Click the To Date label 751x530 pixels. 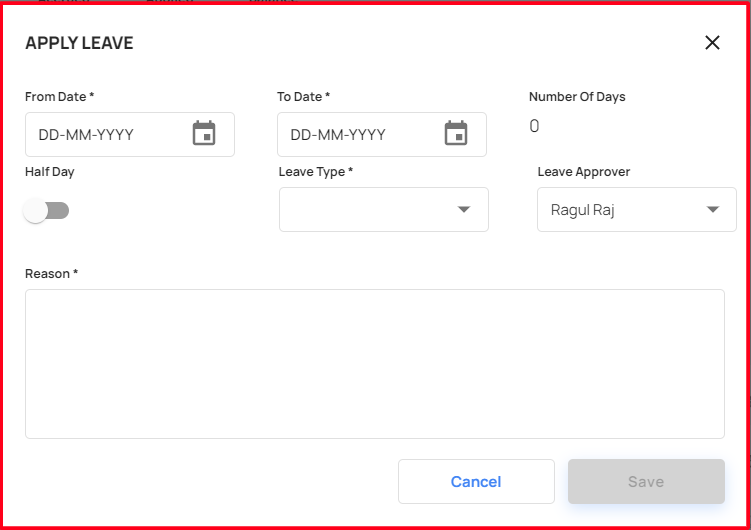coord(303,97)
